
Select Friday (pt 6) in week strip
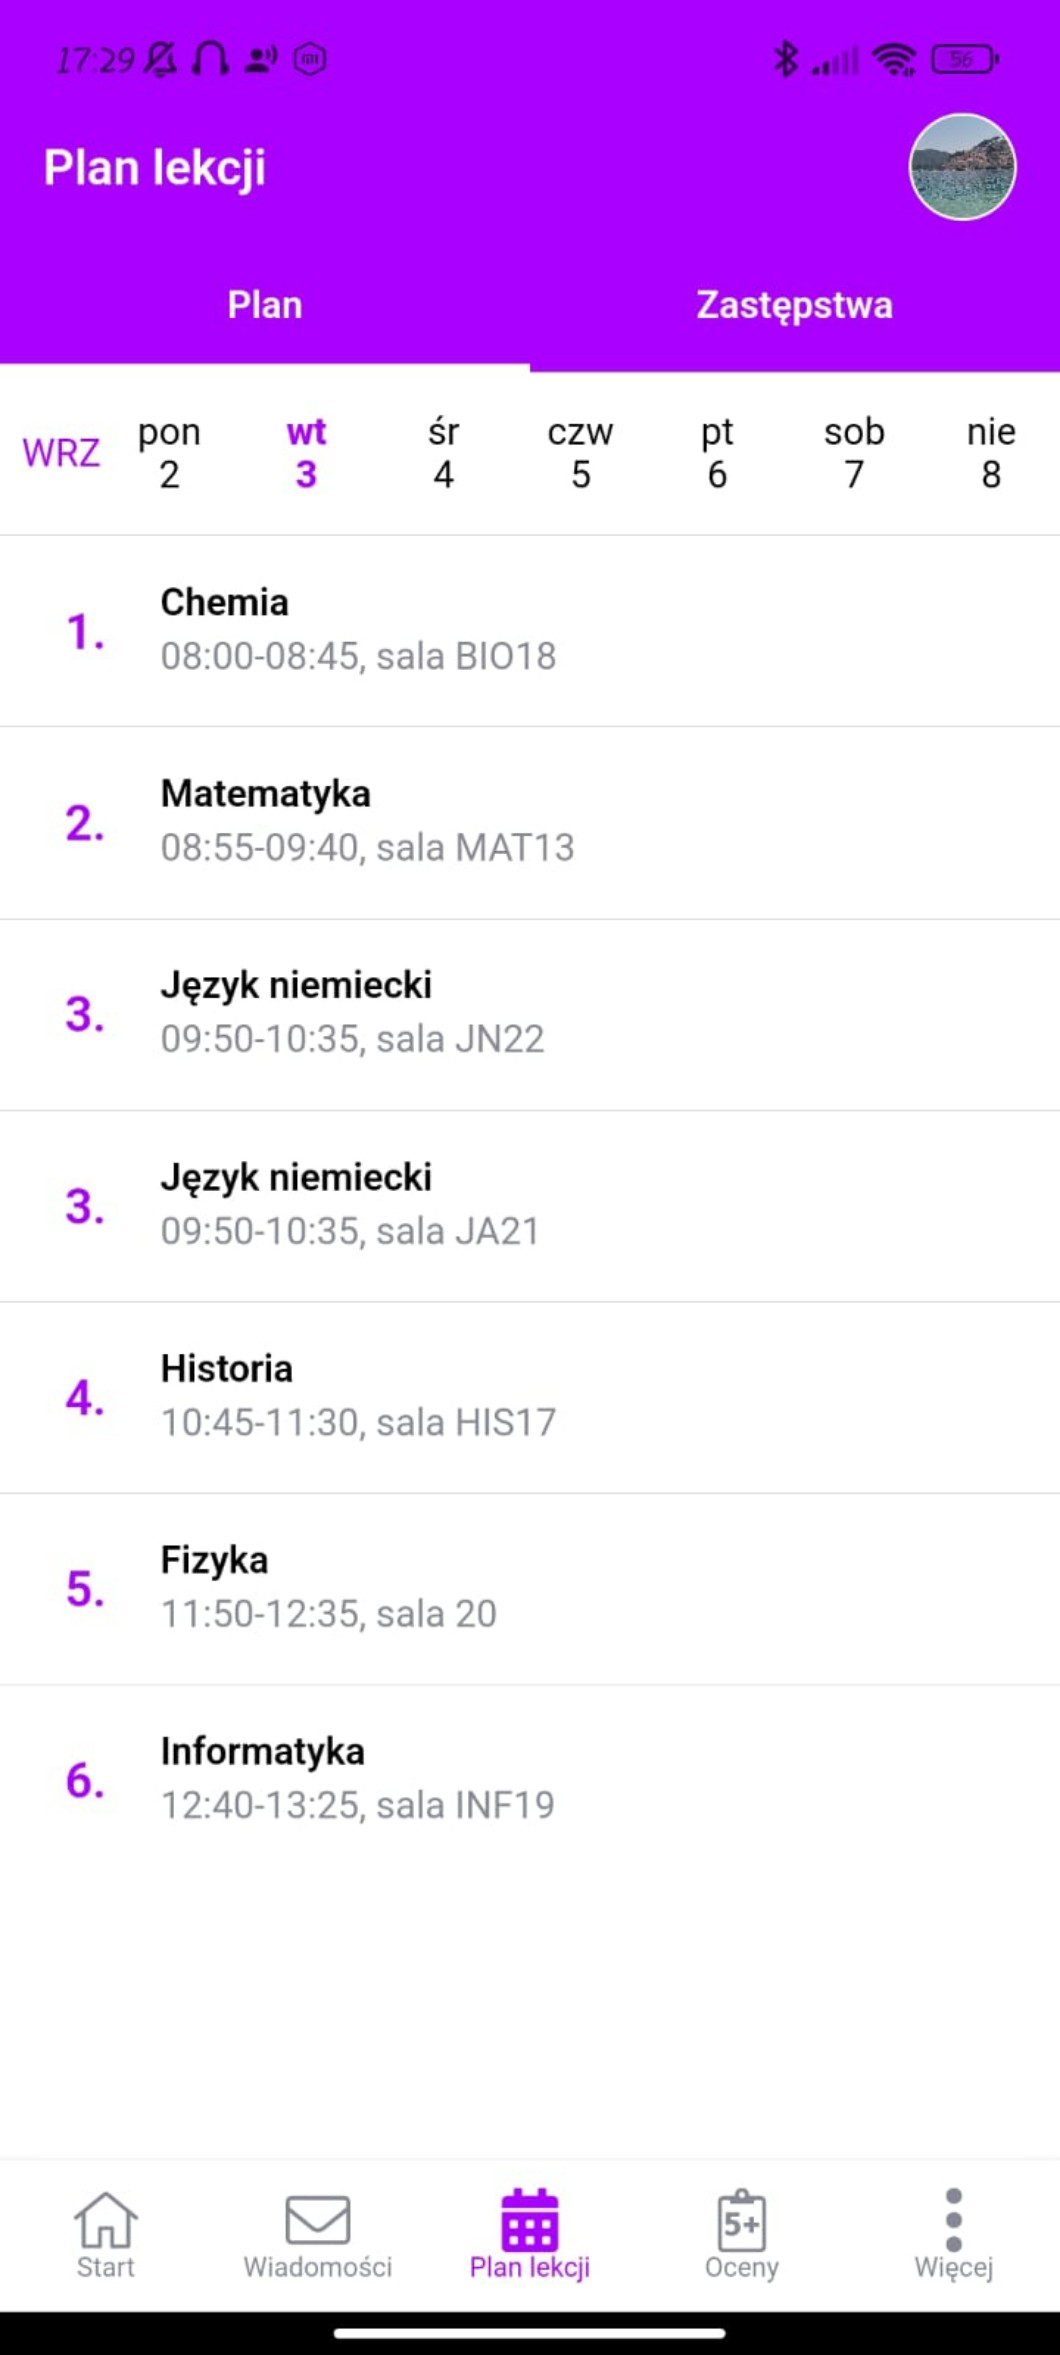tap(717, 453)
